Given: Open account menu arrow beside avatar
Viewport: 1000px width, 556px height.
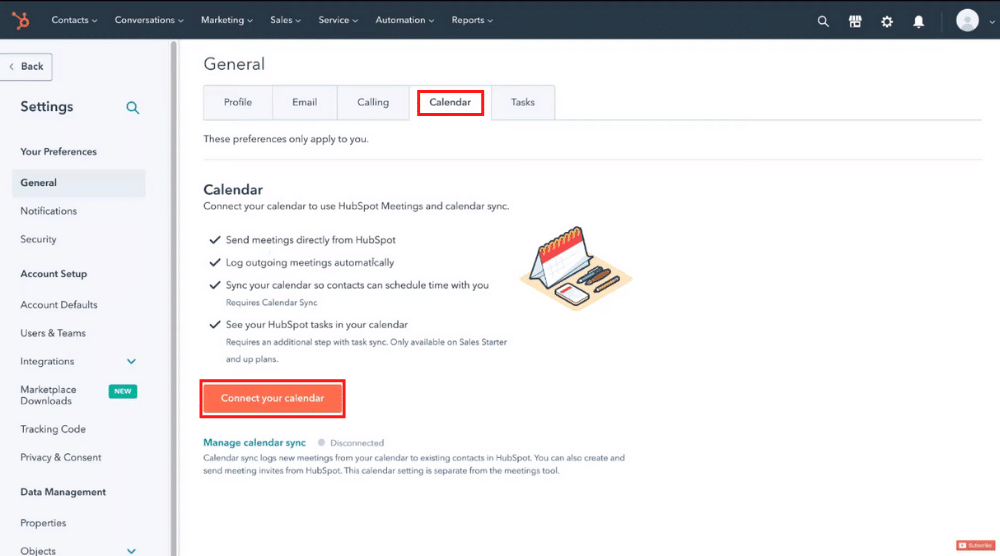Looking at the screenshot, I should pos(992,22).
